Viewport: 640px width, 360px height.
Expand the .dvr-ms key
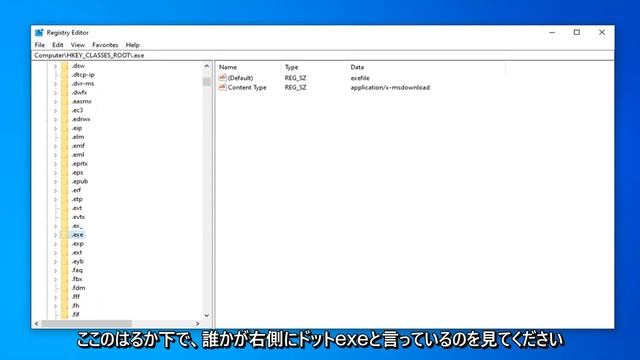pyautogui.click(x=55, y=84)
